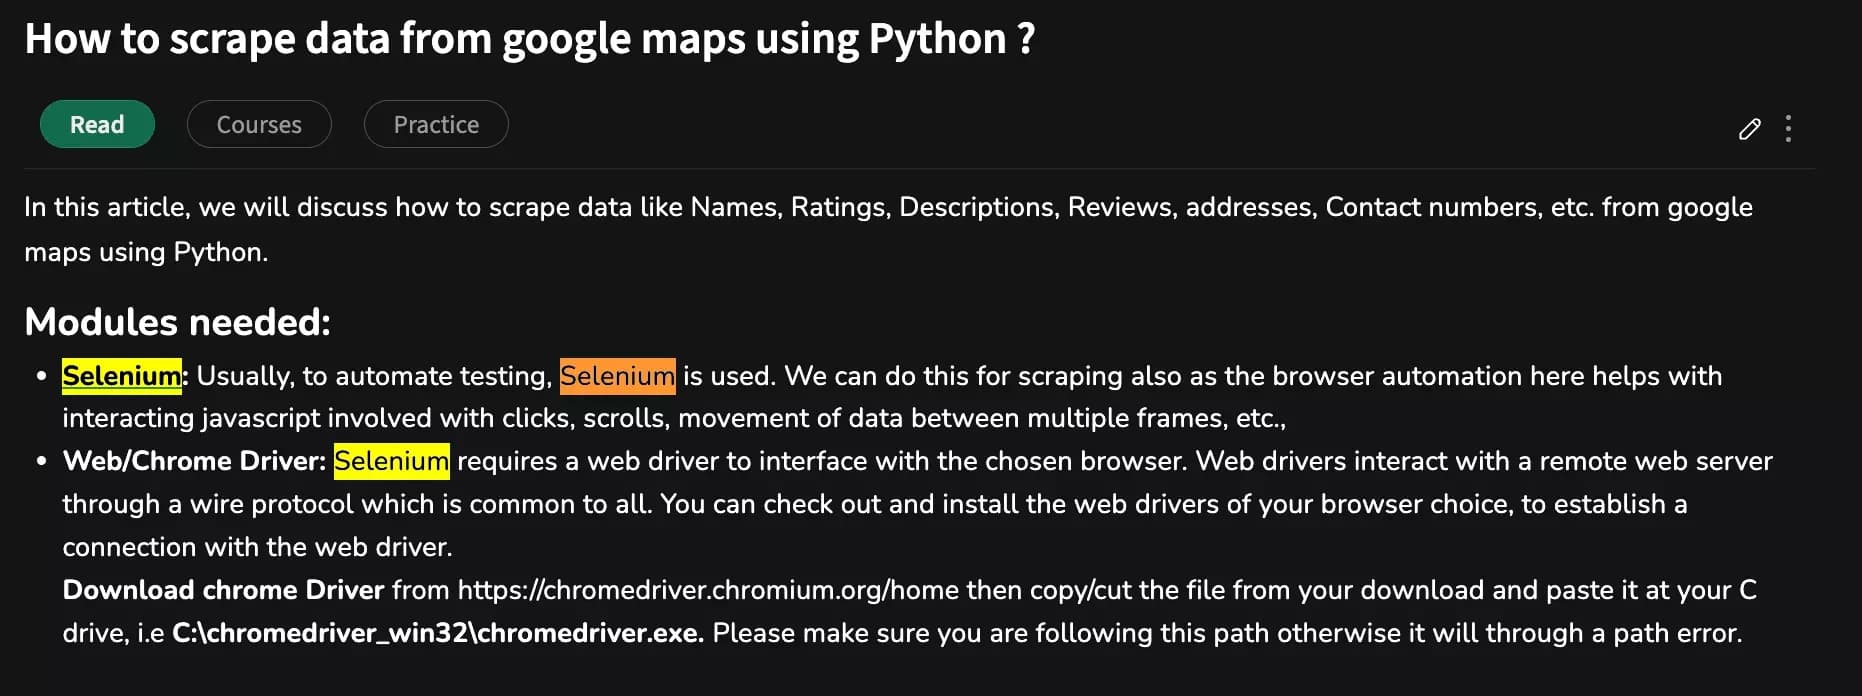Click the green Read button

[x=97, y=124]
